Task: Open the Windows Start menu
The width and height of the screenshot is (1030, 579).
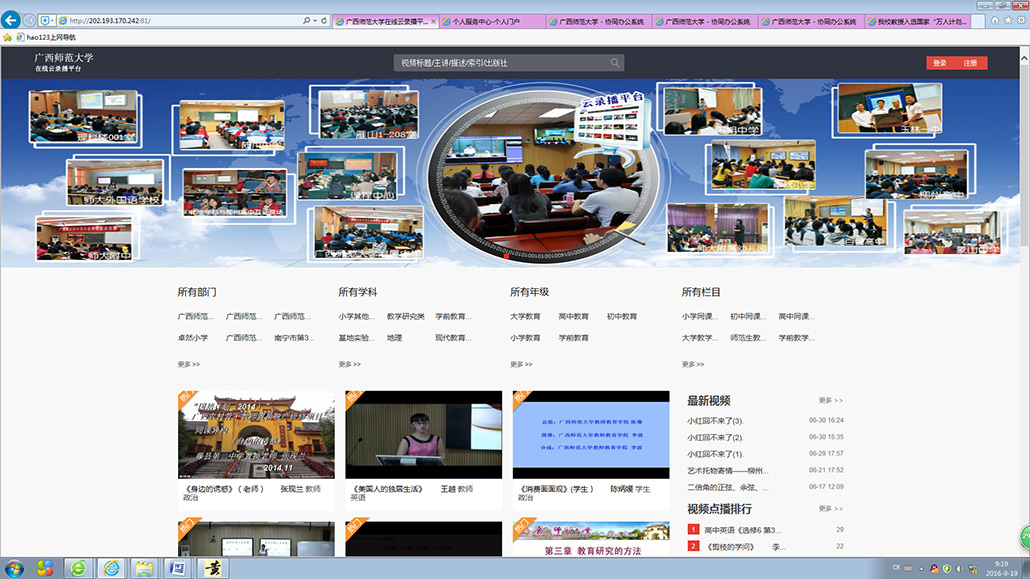Action: [x=44, y=567]
